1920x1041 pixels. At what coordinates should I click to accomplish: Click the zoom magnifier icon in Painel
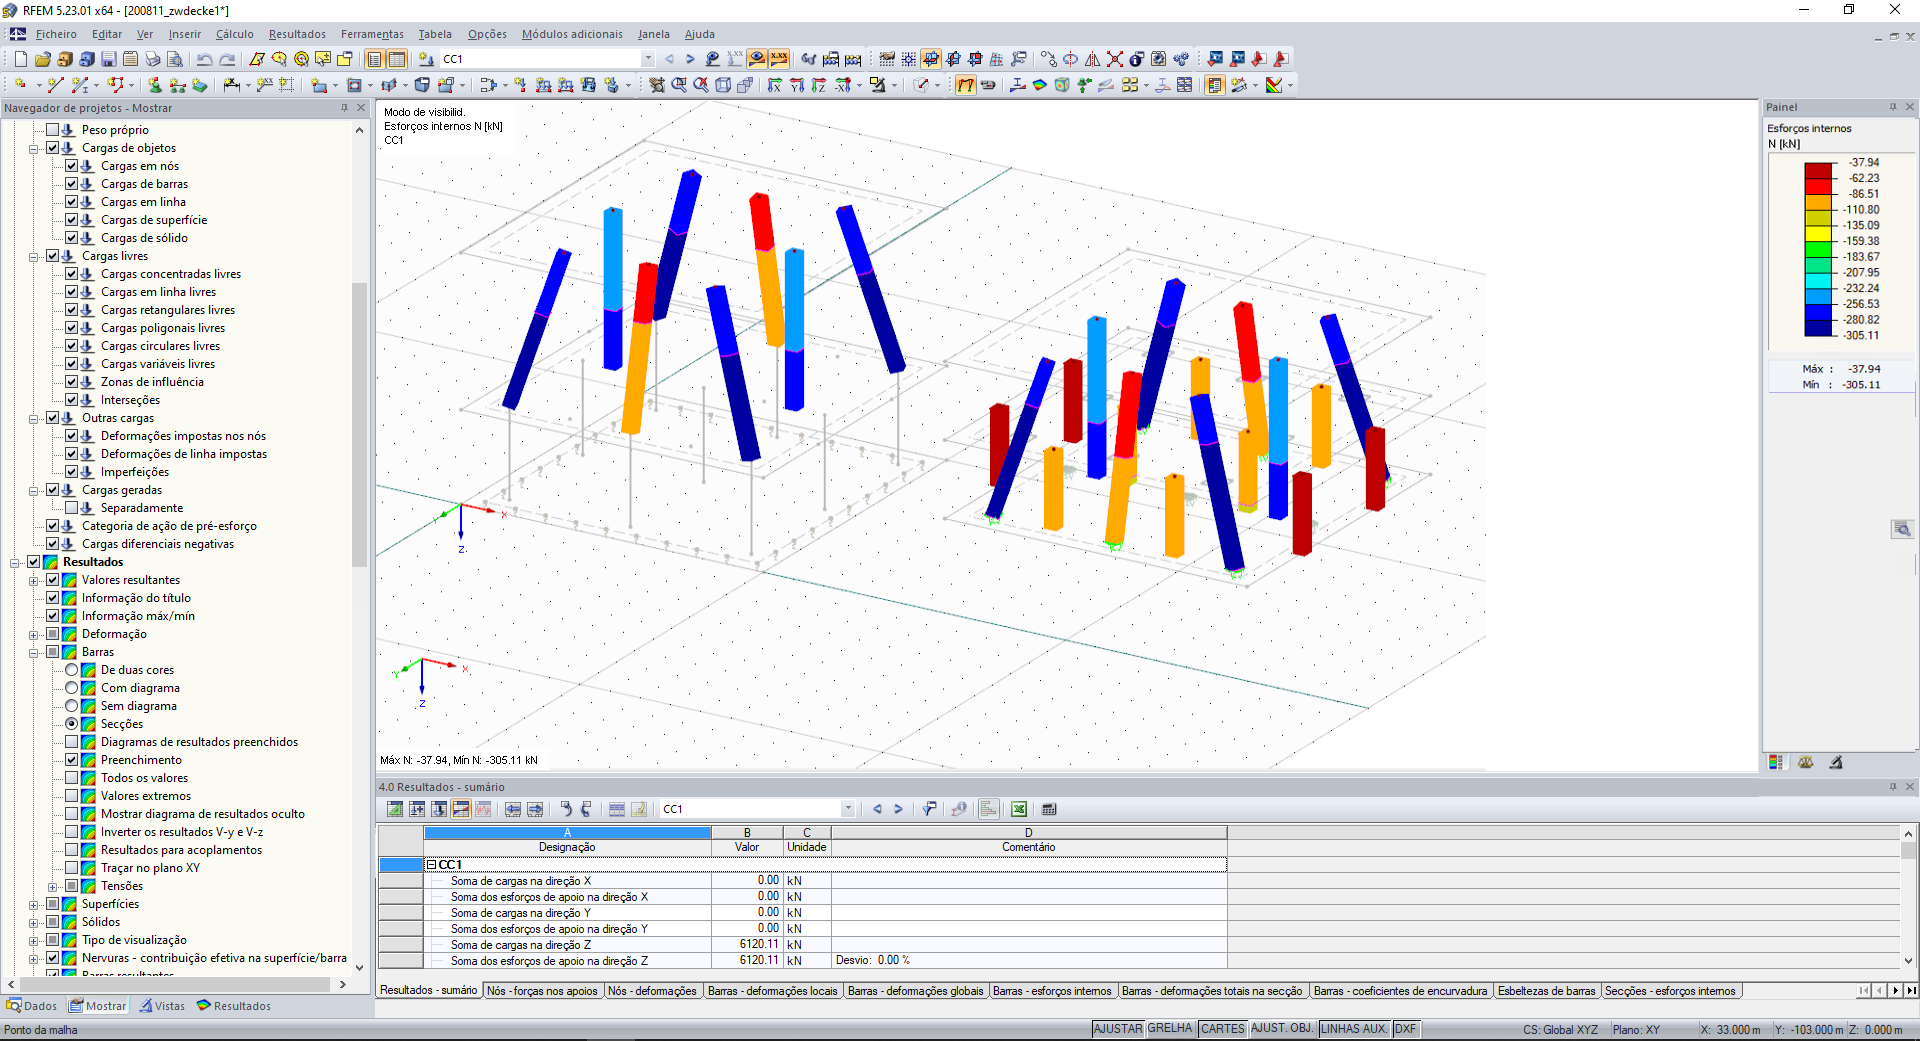tap(1902, 529)
